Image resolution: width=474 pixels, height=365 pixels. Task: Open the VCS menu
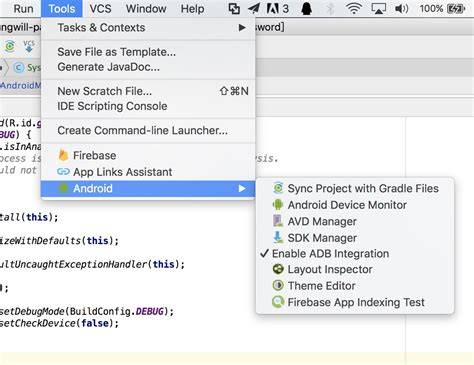[x=100, y=9]
